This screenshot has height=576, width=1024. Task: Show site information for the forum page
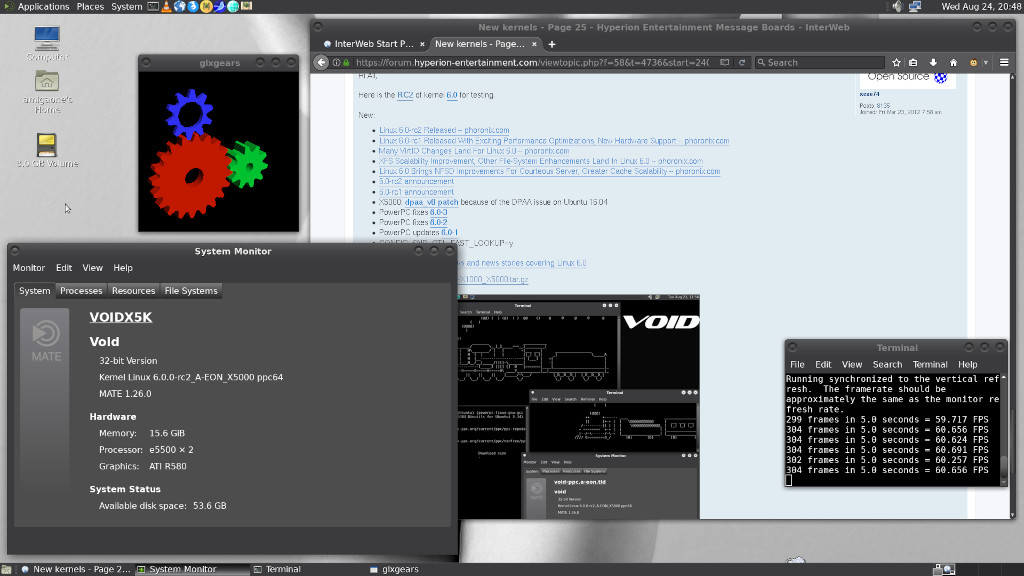point(336,63)
